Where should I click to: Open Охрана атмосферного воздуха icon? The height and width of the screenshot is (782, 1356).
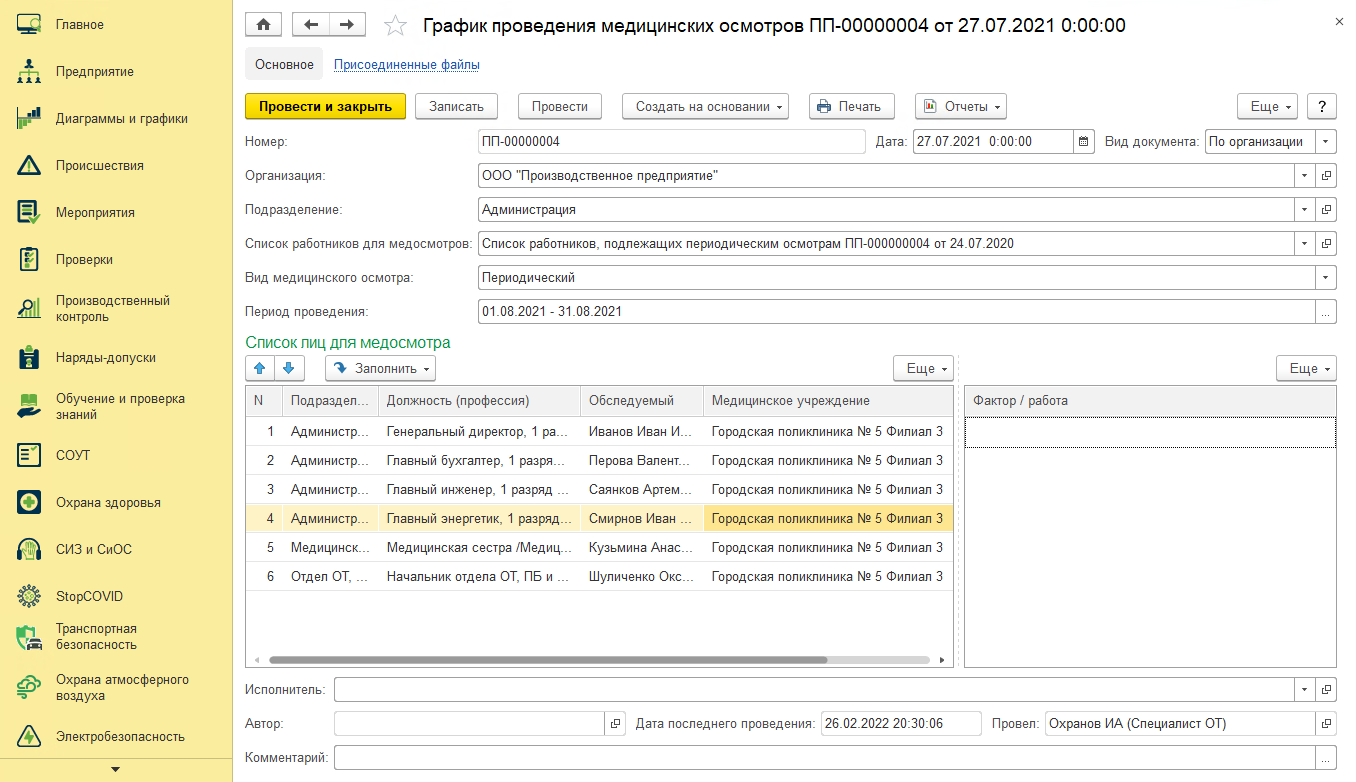point(29,687)
